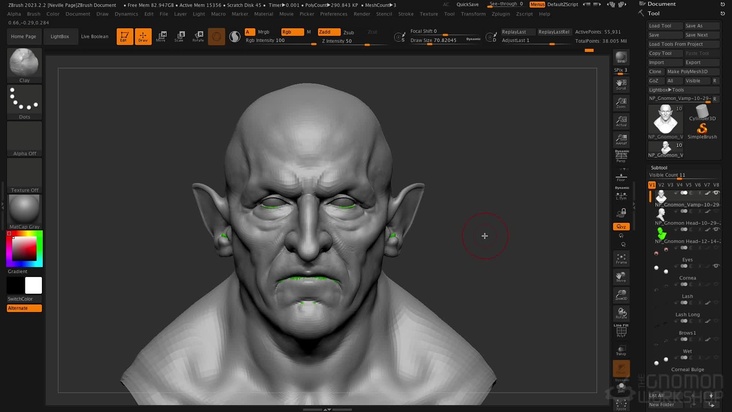Click the Rotate view icon in right shelf
This screenshot has width=732, height=412.
coord(621,313)
